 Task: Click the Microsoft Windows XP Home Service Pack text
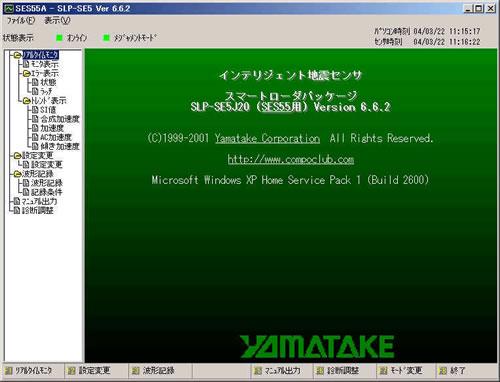click(290, 180)
